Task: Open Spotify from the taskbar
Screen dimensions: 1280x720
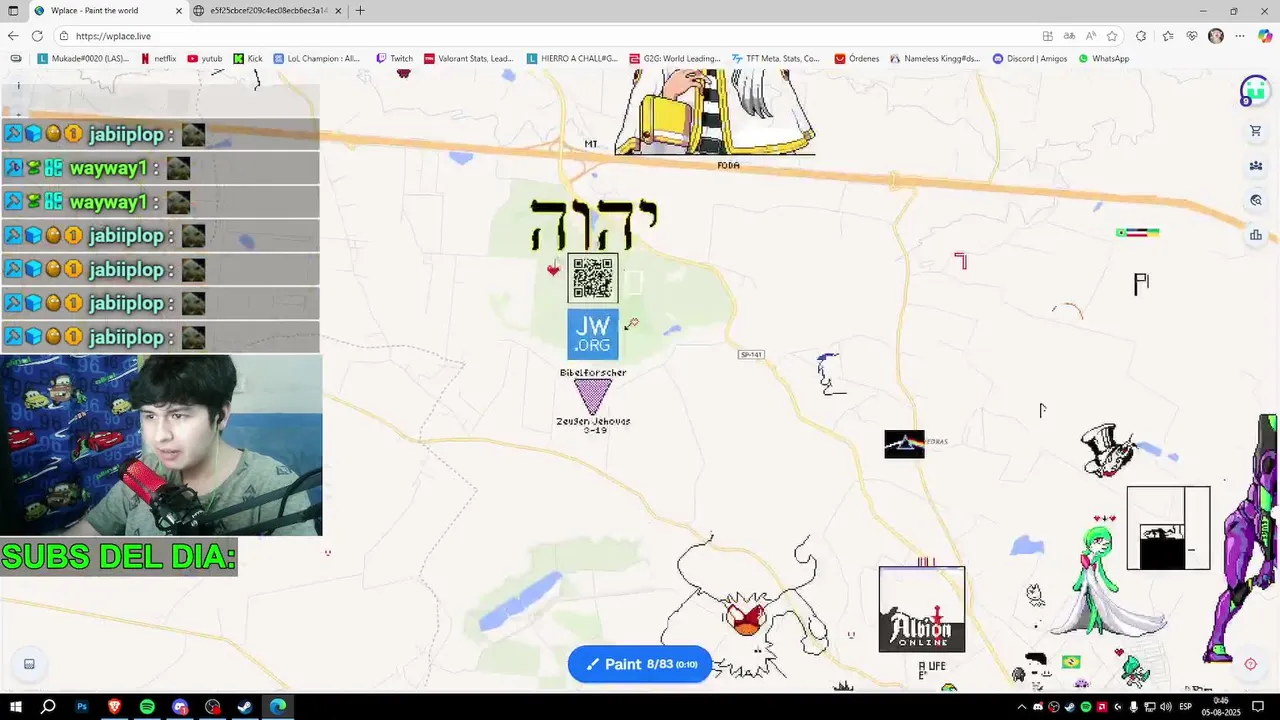Action: 147,707
